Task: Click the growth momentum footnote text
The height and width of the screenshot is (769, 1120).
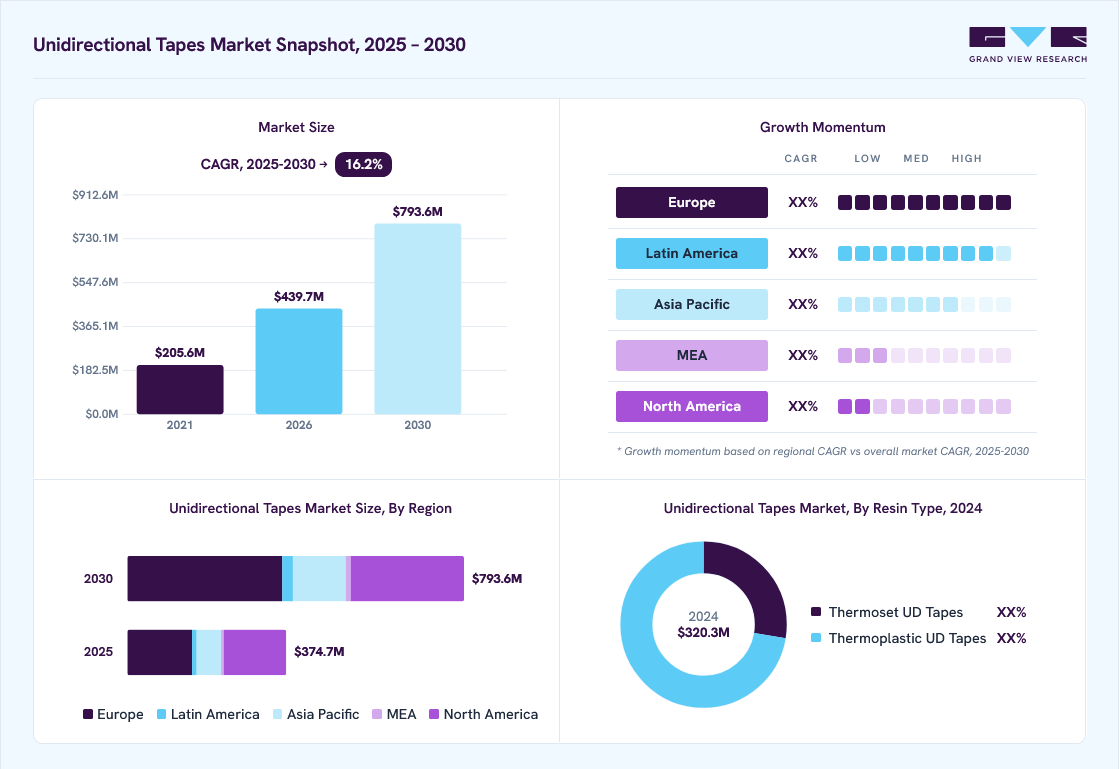Action: (823, 451)
